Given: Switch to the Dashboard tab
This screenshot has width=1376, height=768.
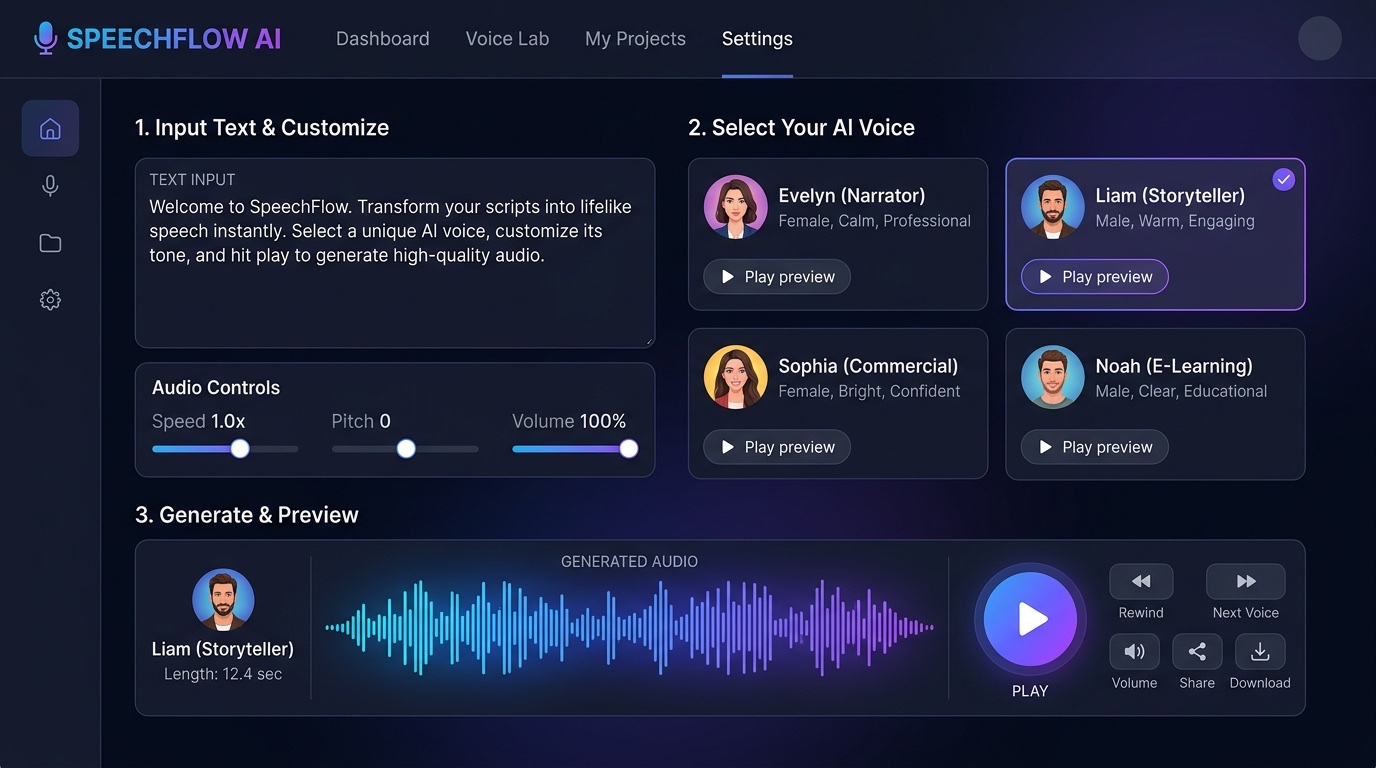Looking at the screenshot, I should [382, 38].
